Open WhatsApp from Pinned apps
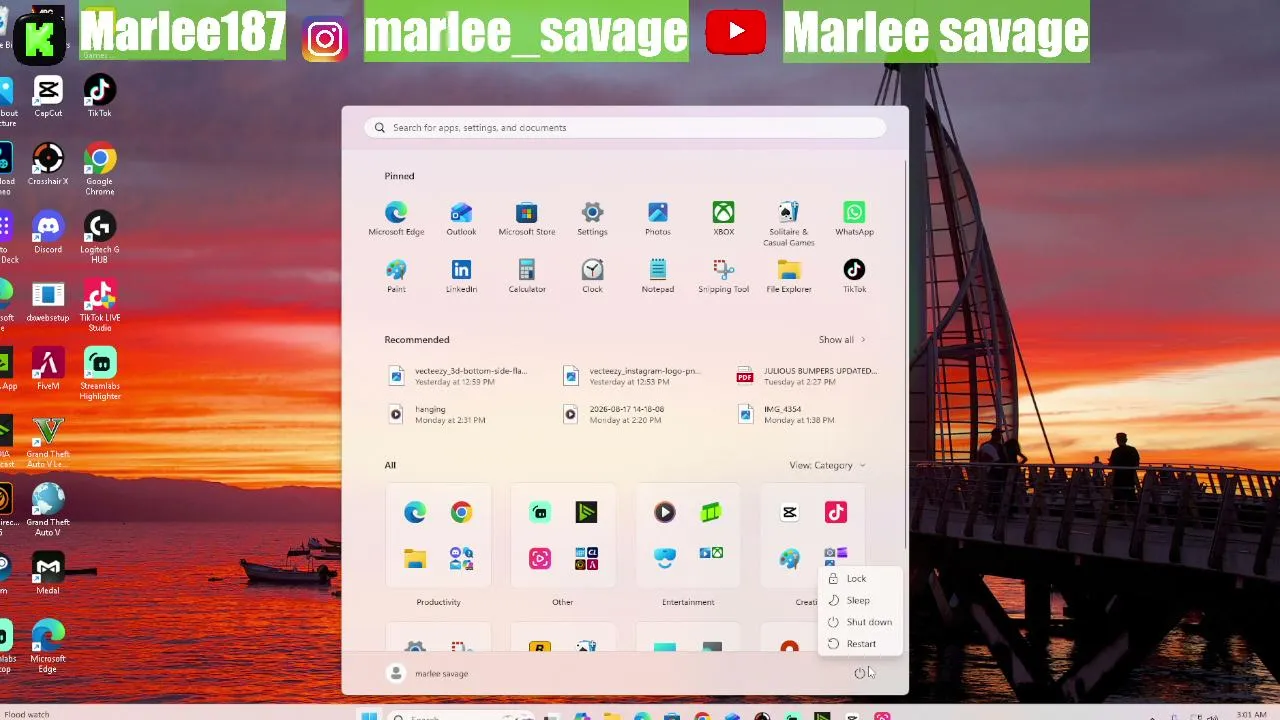Screen dimensions: 1280x720 coord(854,219)
